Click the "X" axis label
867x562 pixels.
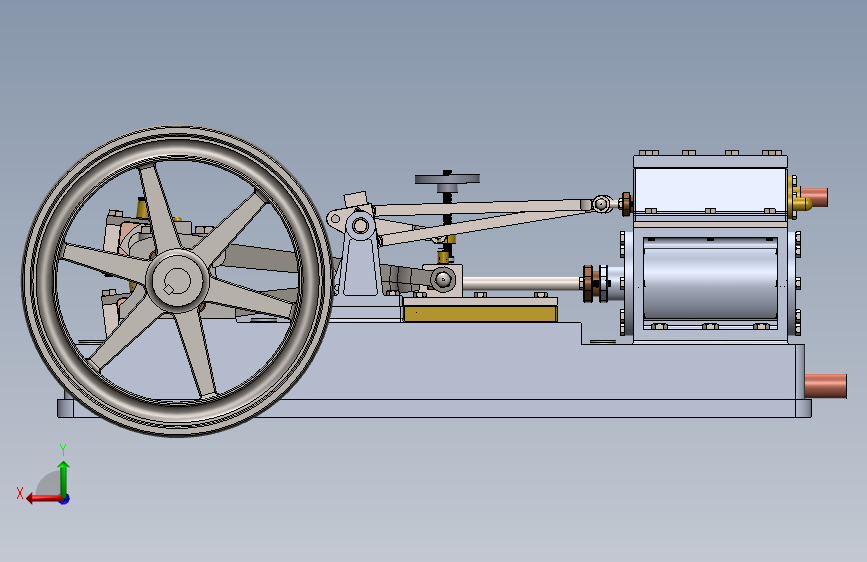pos(20,493)
